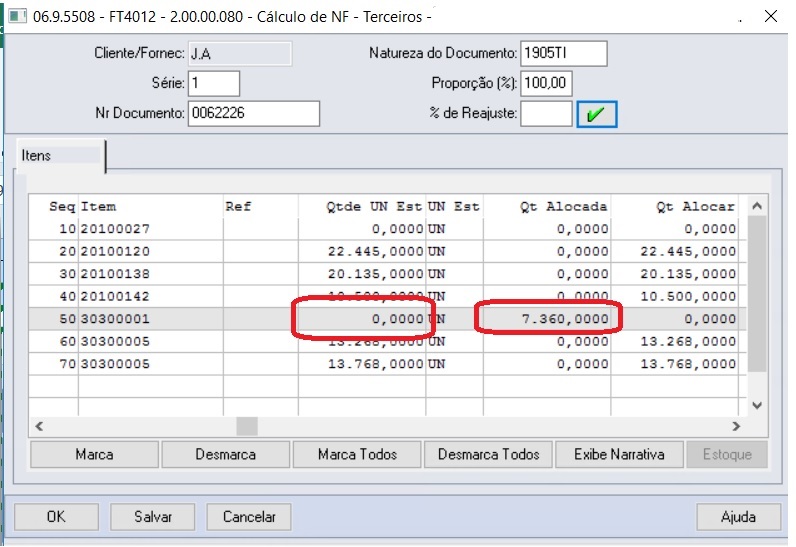This screenshot has height=547, width=796.
Task: Click Qtde value 20.135,0000 in sequence 30
Action: [375, 274]
